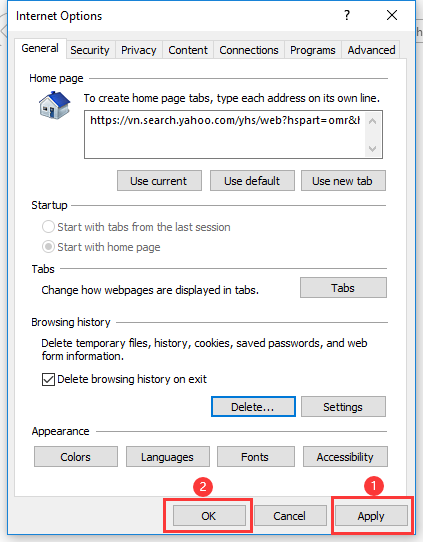The width and height of the screenshot is (423, 542).
Task: Click the home page box scroll down arrow
Action: click(373, 149)
